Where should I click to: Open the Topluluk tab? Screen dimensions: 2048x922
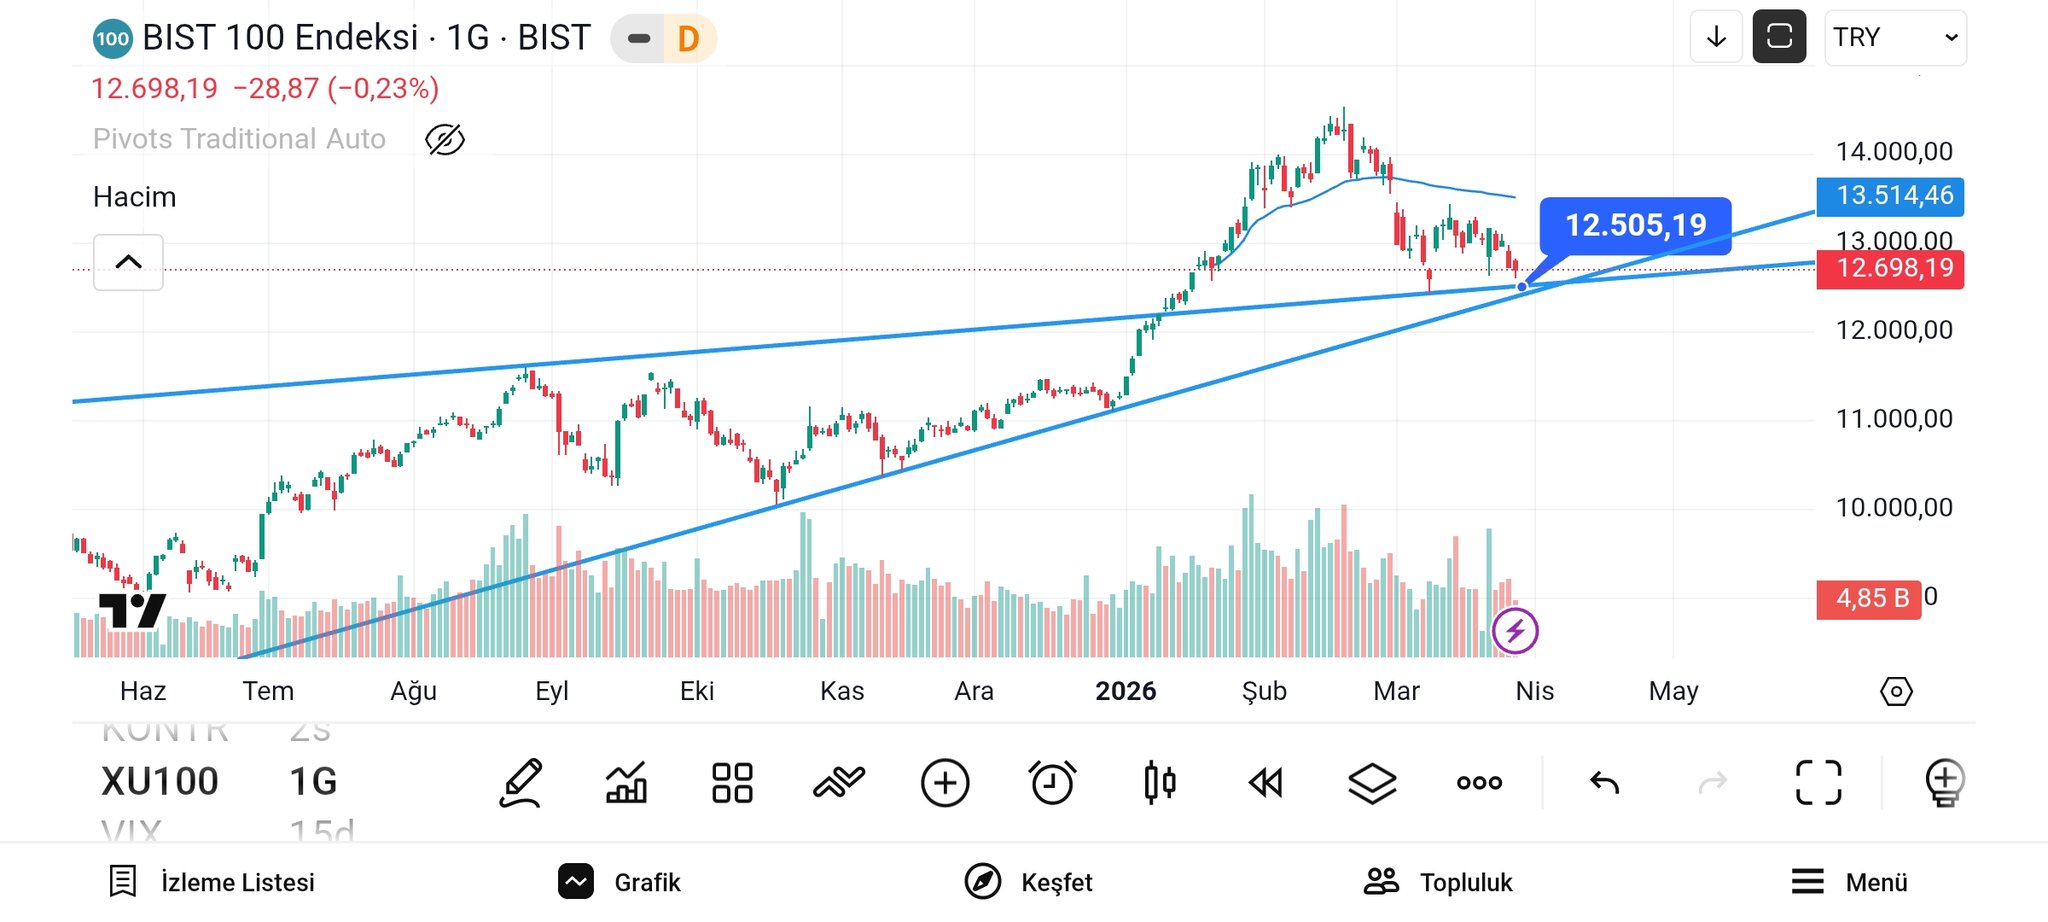coord(1438,882)
